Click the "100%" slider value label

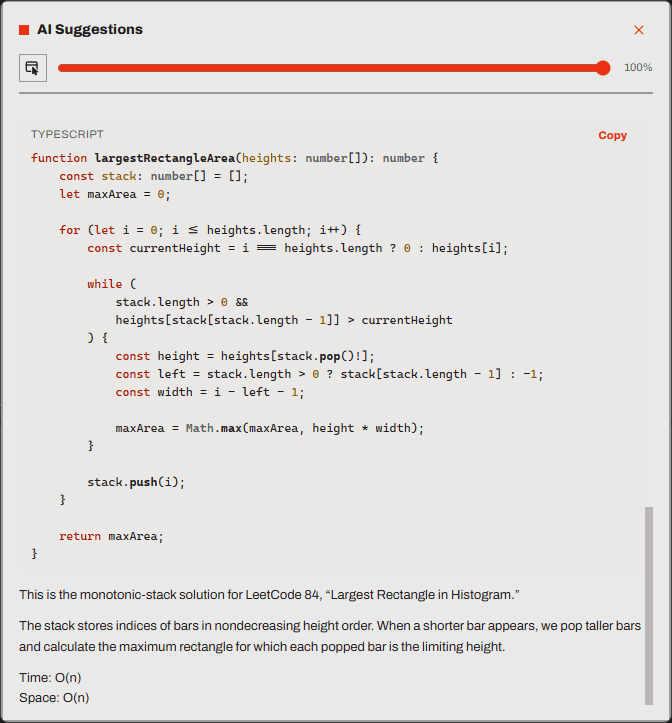638,68
